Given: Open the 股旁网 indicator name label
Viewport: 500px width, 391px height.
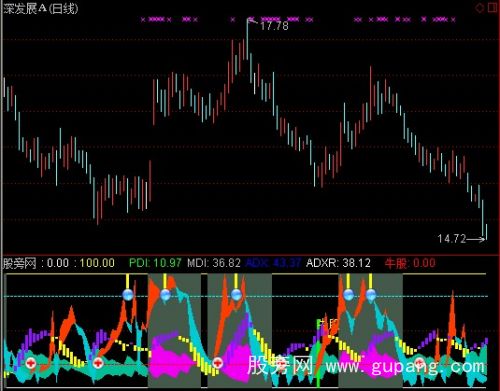Looking at the screenshot, I should 19,263.
